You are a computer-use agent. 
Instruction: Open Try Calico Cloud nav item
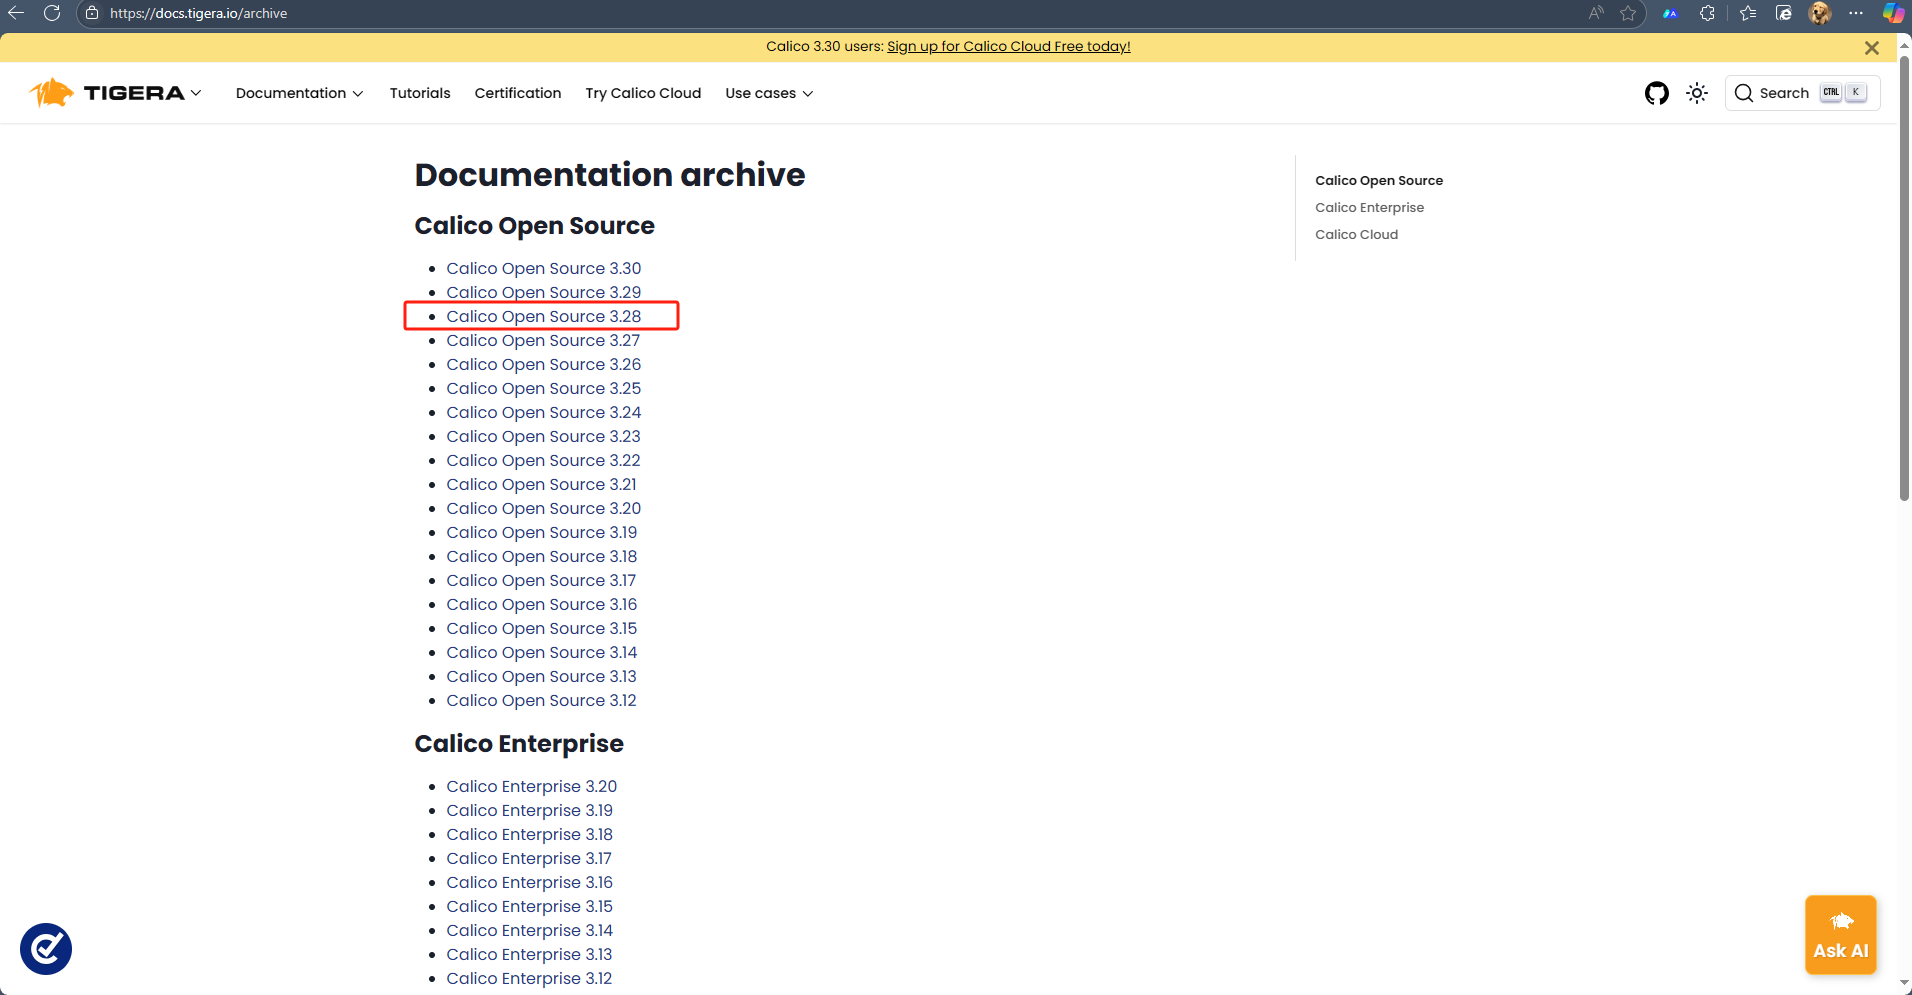(x=643, y=93)
